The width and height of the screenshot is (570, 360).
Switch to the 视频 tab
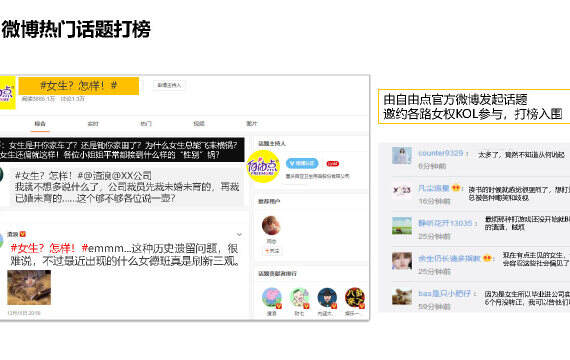(199, 124)
